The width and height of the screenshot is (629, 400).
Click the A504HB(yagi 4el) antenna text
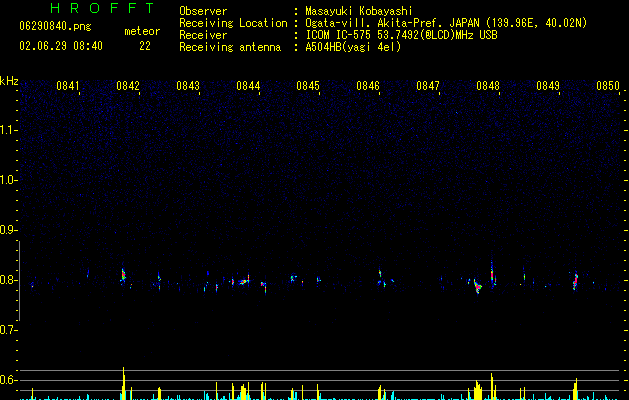tap(353, 47)
